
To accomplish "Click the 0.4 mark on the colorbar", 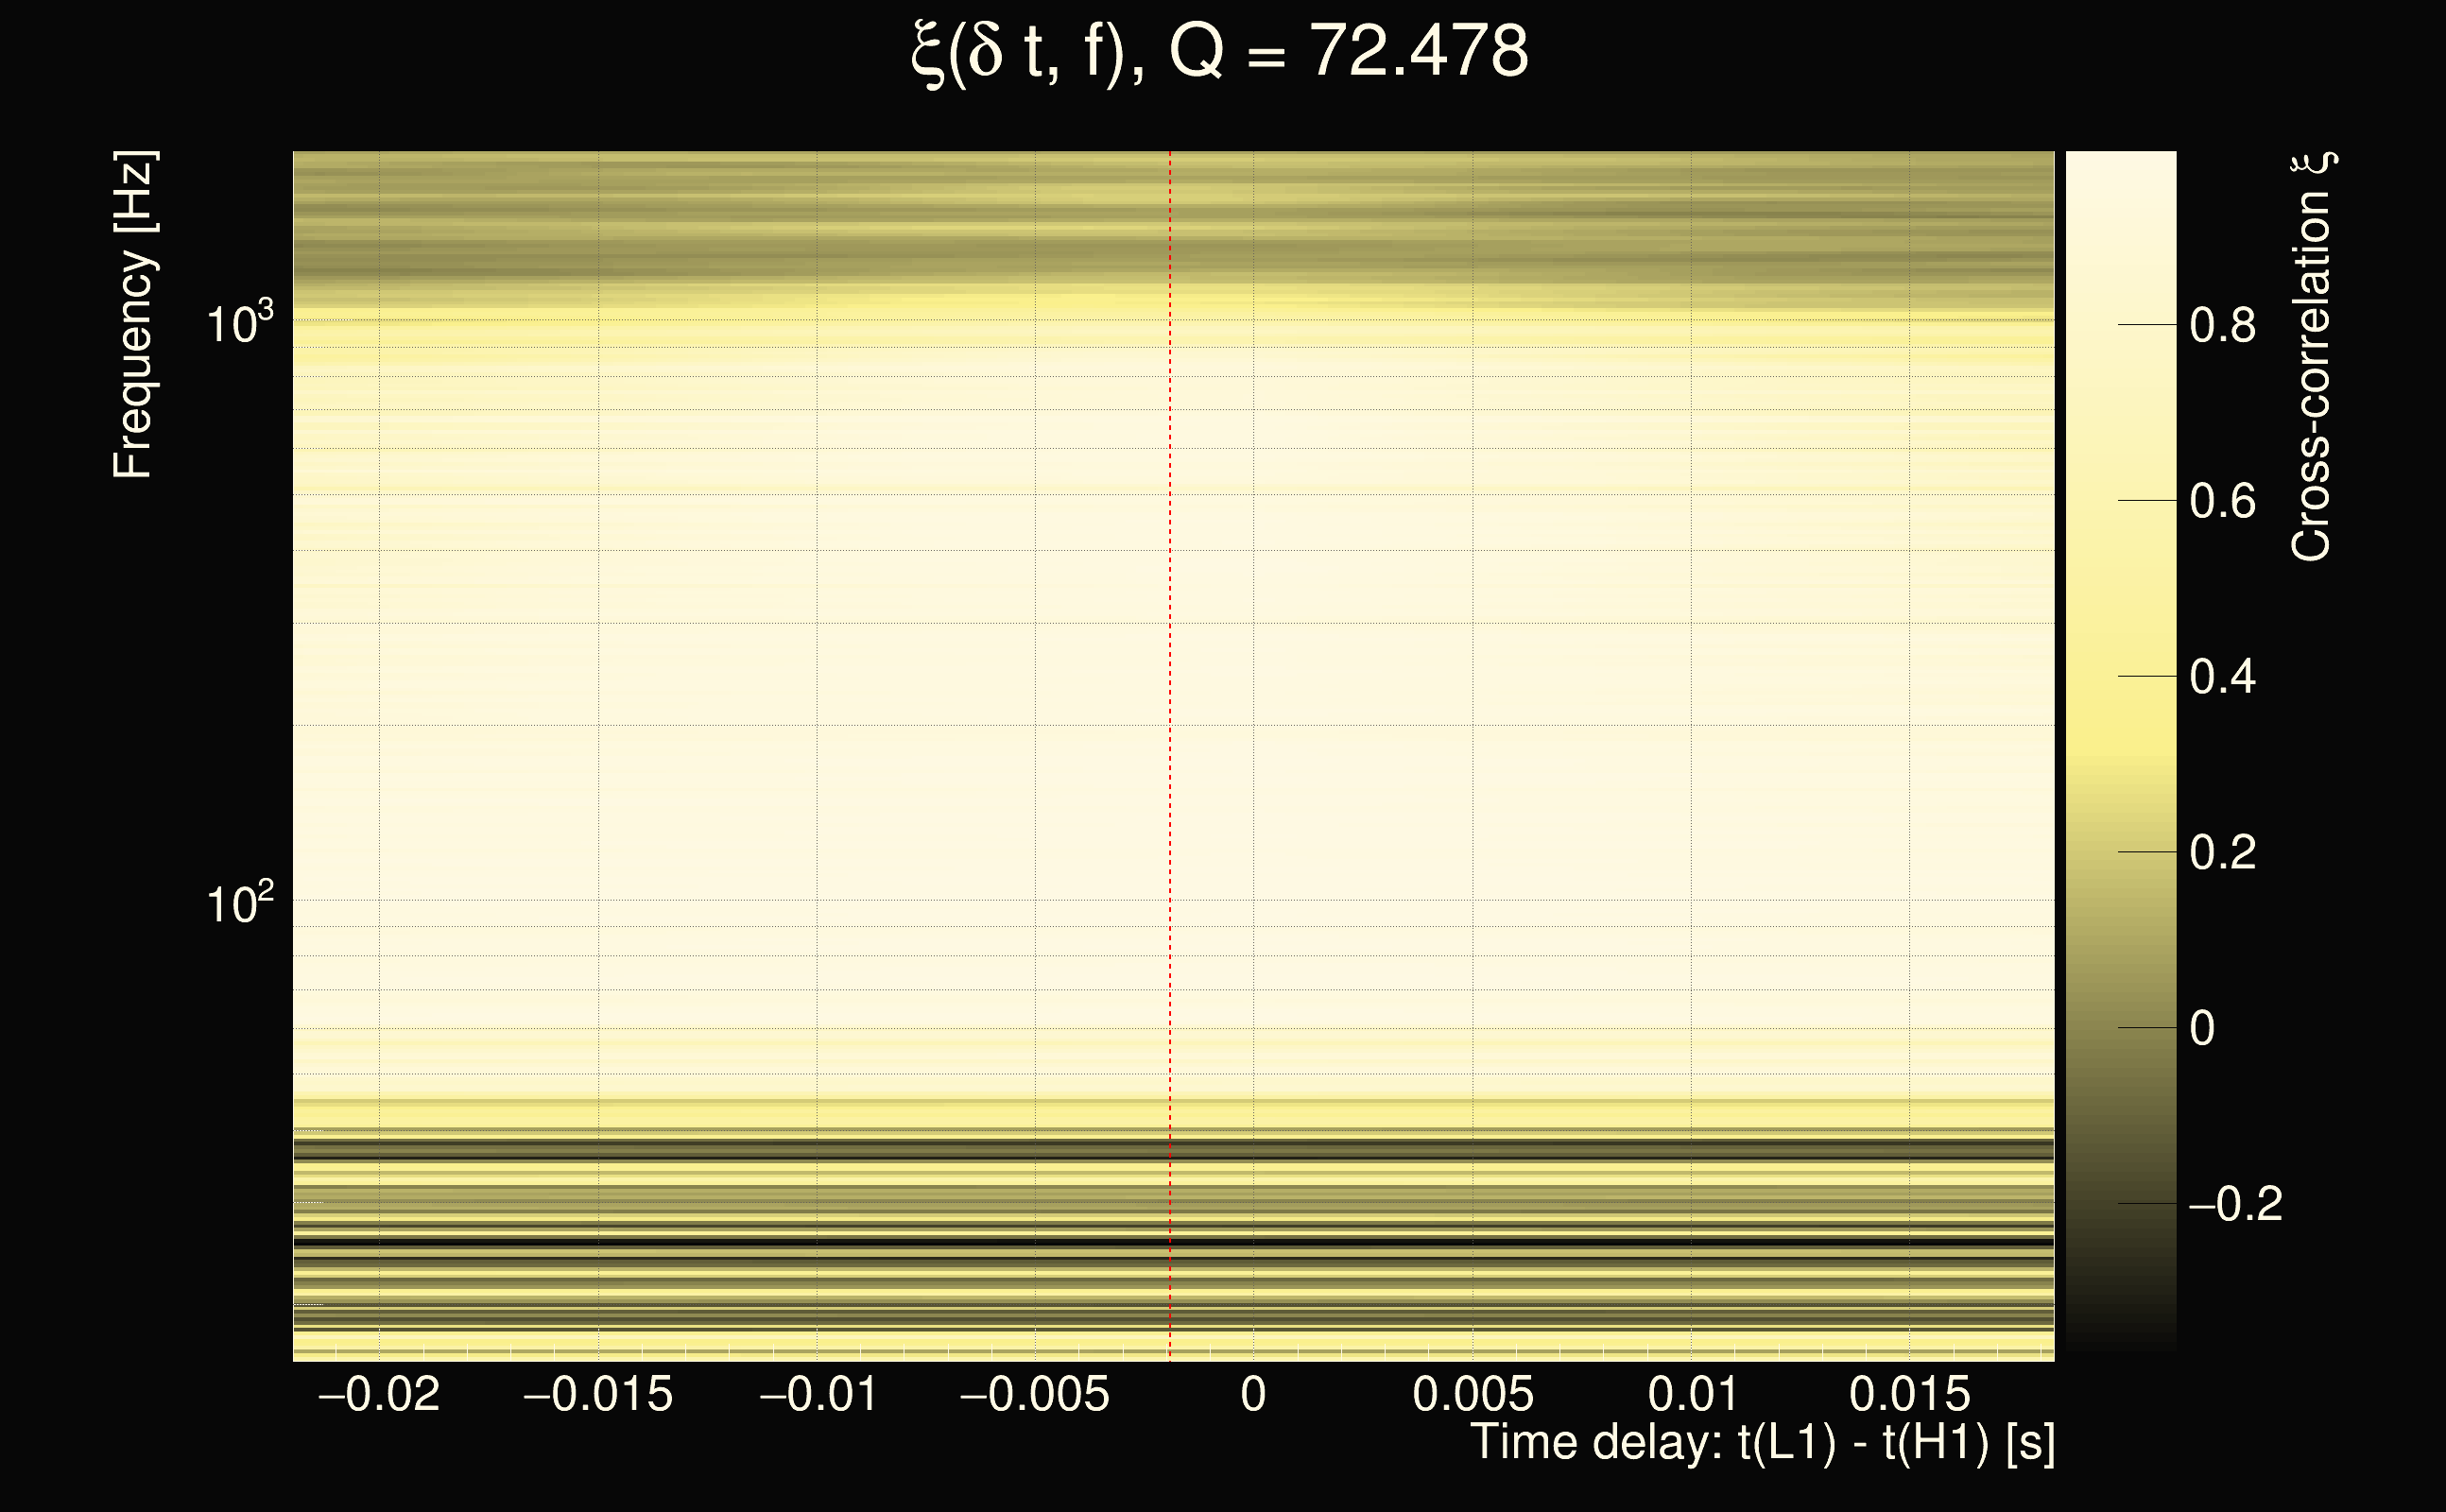I will [2222, 677].
